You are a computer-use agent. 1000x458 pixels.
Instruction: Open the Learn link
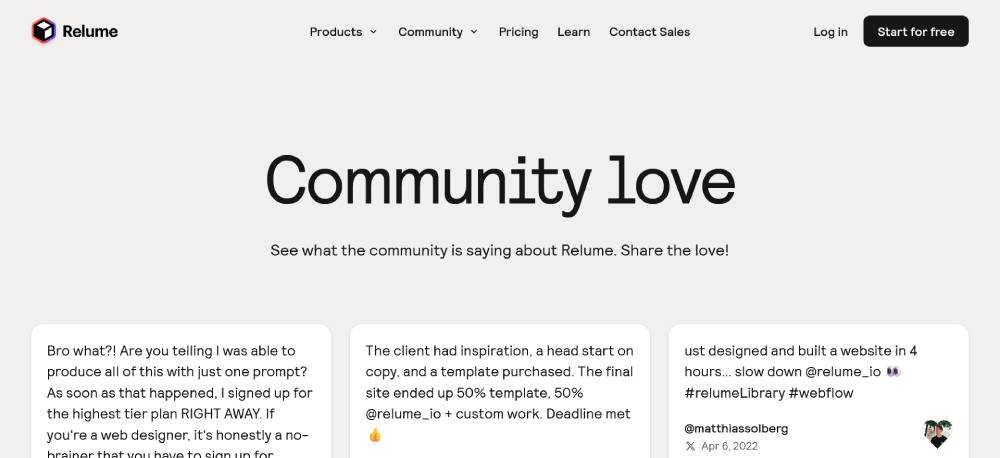click(573, 32)
